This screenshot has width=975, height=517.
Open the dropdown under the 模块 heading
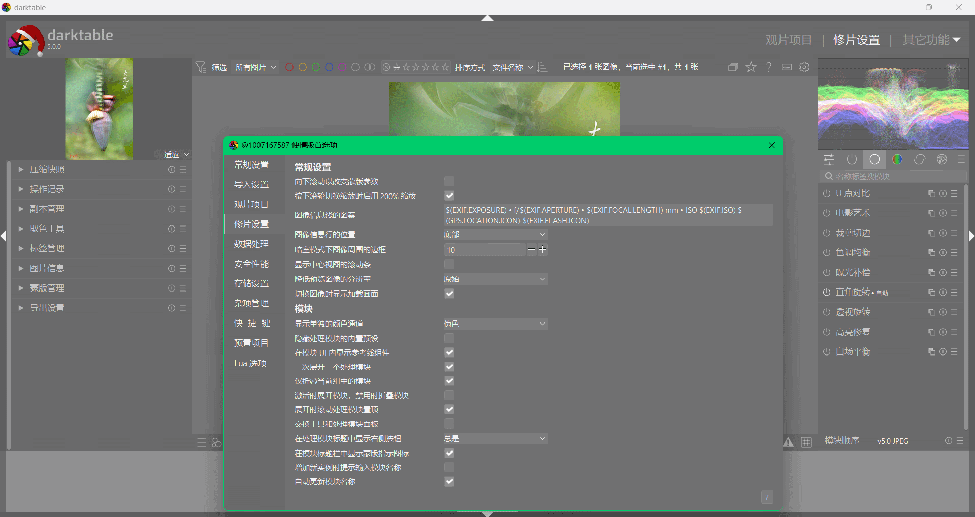pos(495,324)
